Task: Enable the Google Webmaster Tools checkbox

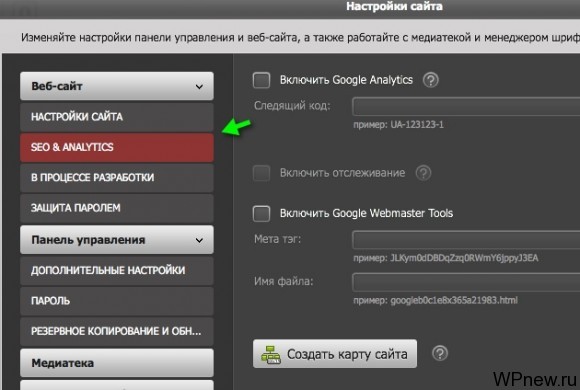Action: (262, 214)
